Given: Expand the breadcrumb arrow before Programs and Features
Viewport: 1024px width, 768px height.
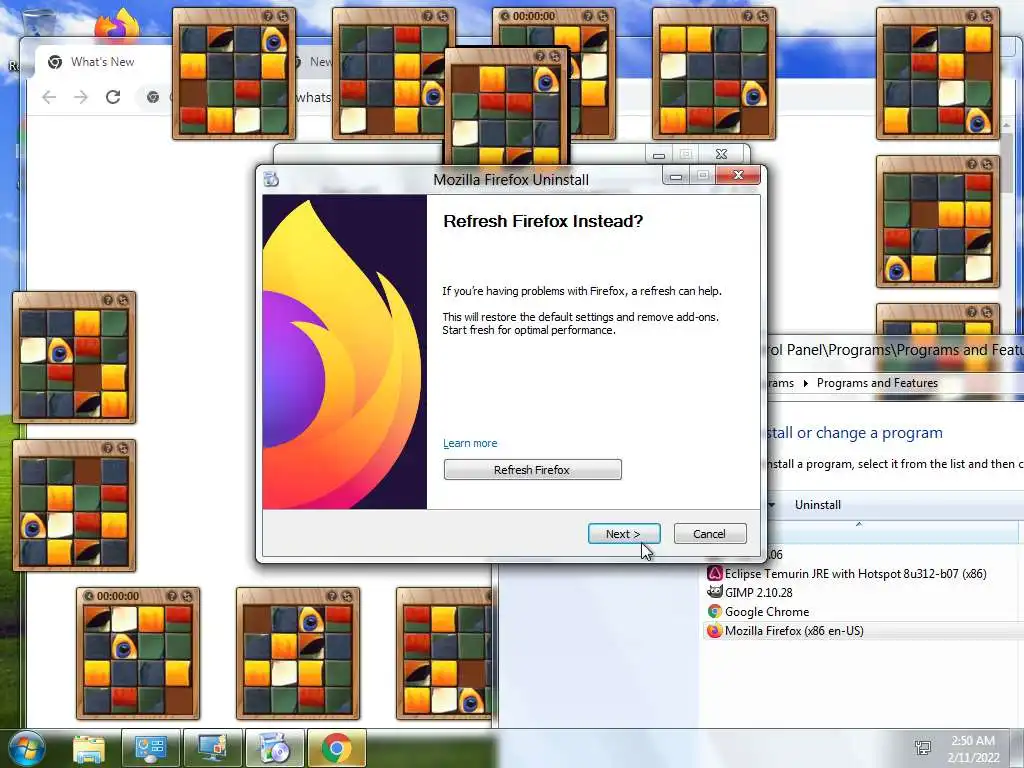Looking at the screenshot, I should (x=805, y=383).
